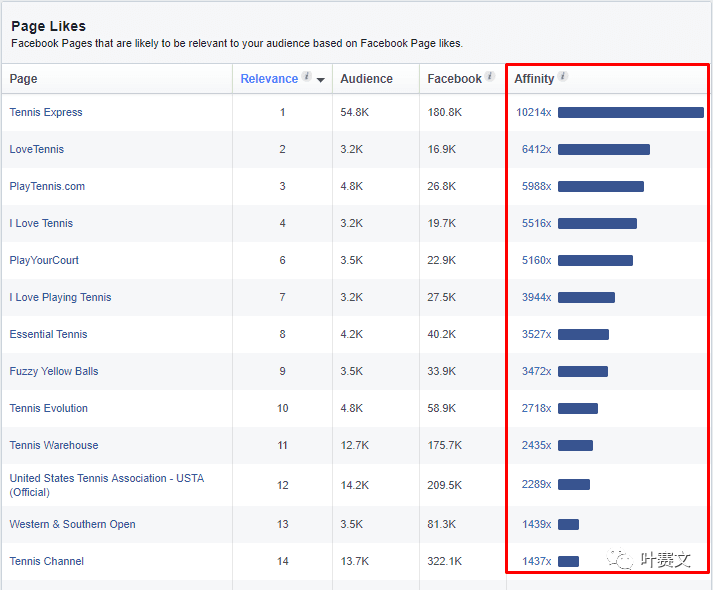Click the 10214x affinity value
The width and height of the screenshot is (713, 590).
(x=534, y=112)
